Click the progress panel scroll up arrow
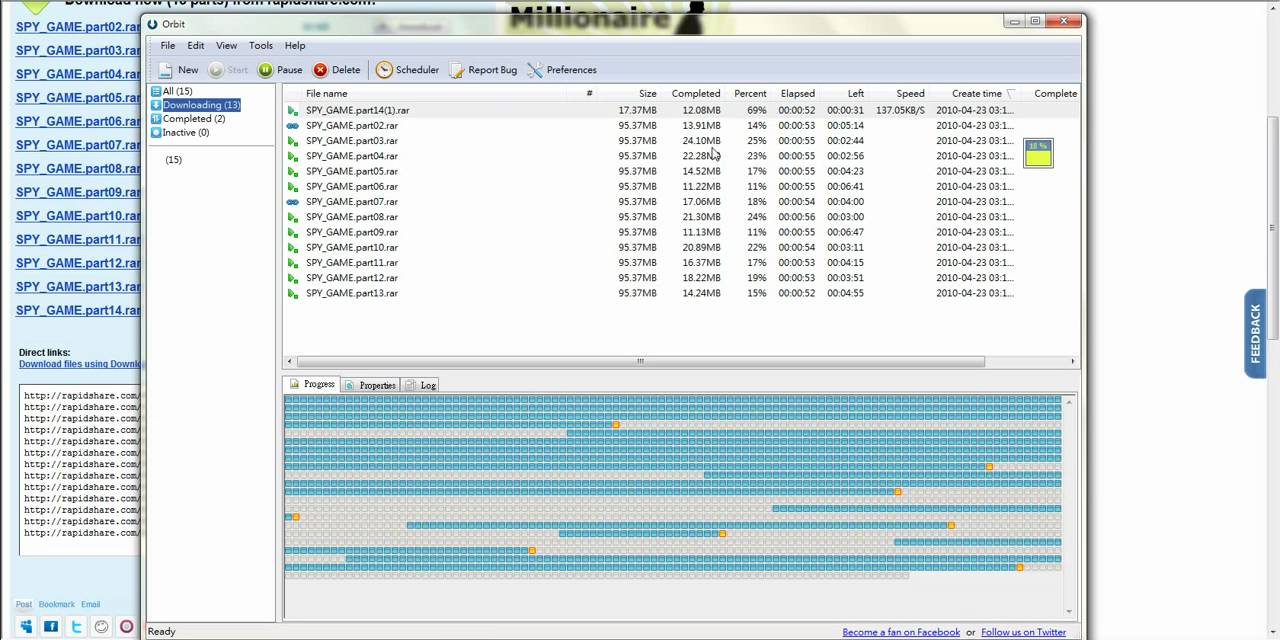 tap(1070, 401)
